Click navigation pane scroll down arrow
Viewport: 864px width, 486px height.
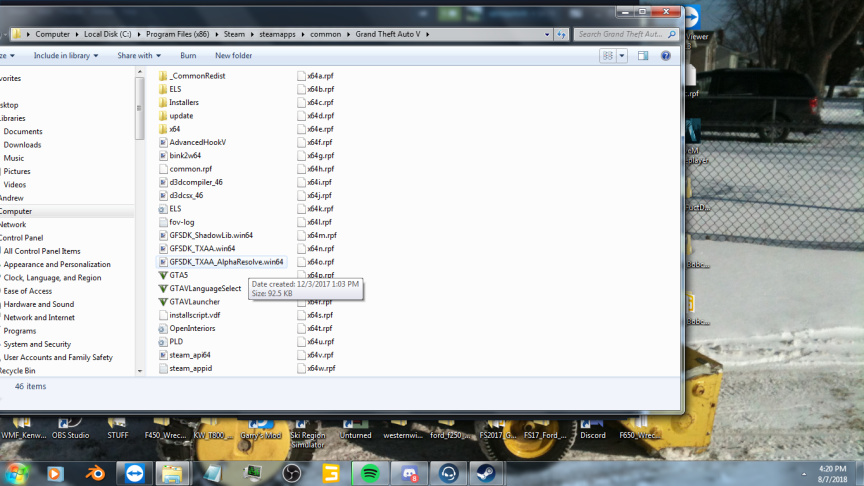(139, 371)
